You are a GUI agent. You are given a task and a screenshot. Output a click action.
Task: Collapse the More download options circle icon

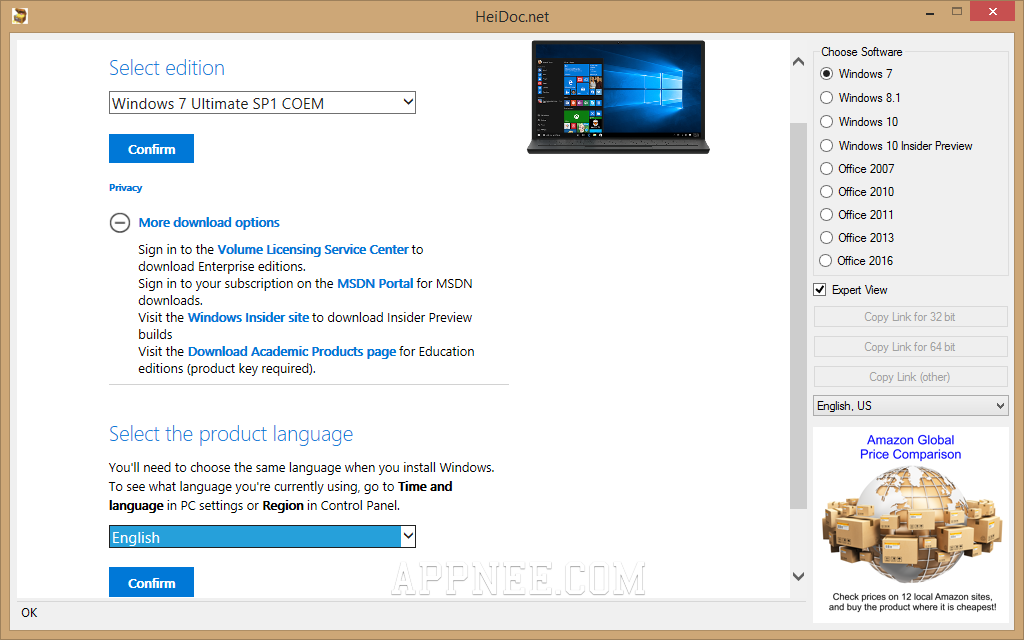[x=120, y=223]
